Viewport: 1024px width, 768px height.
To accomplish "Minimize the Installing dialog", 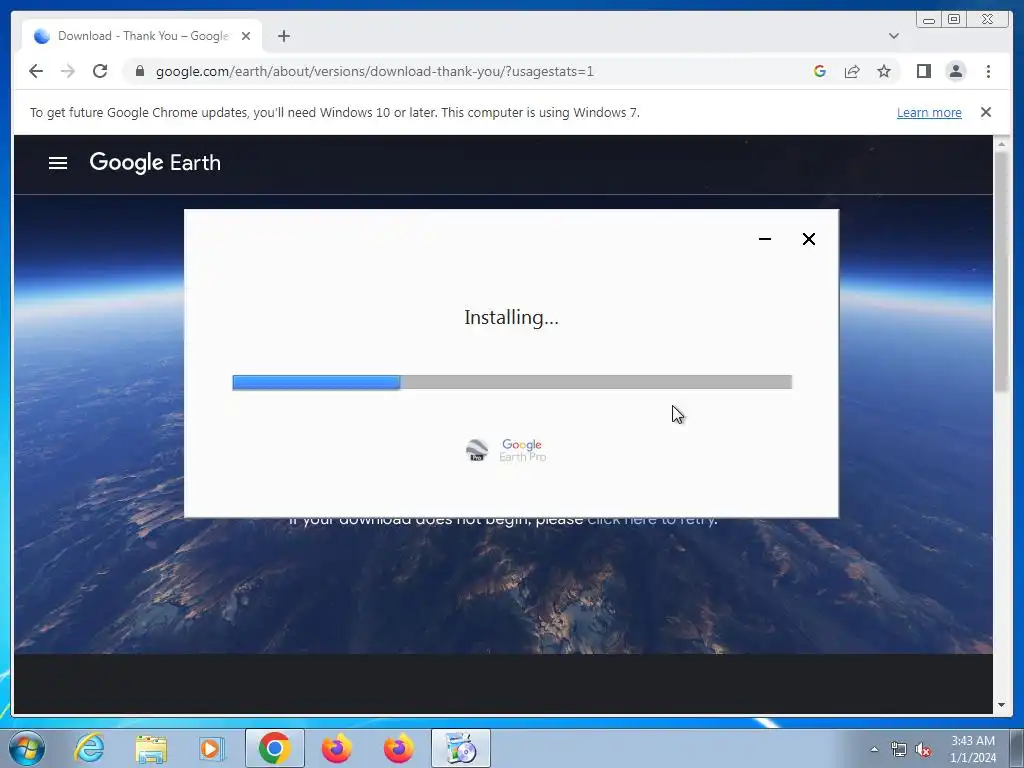I will pyautogui.click(x=765, y=239).
